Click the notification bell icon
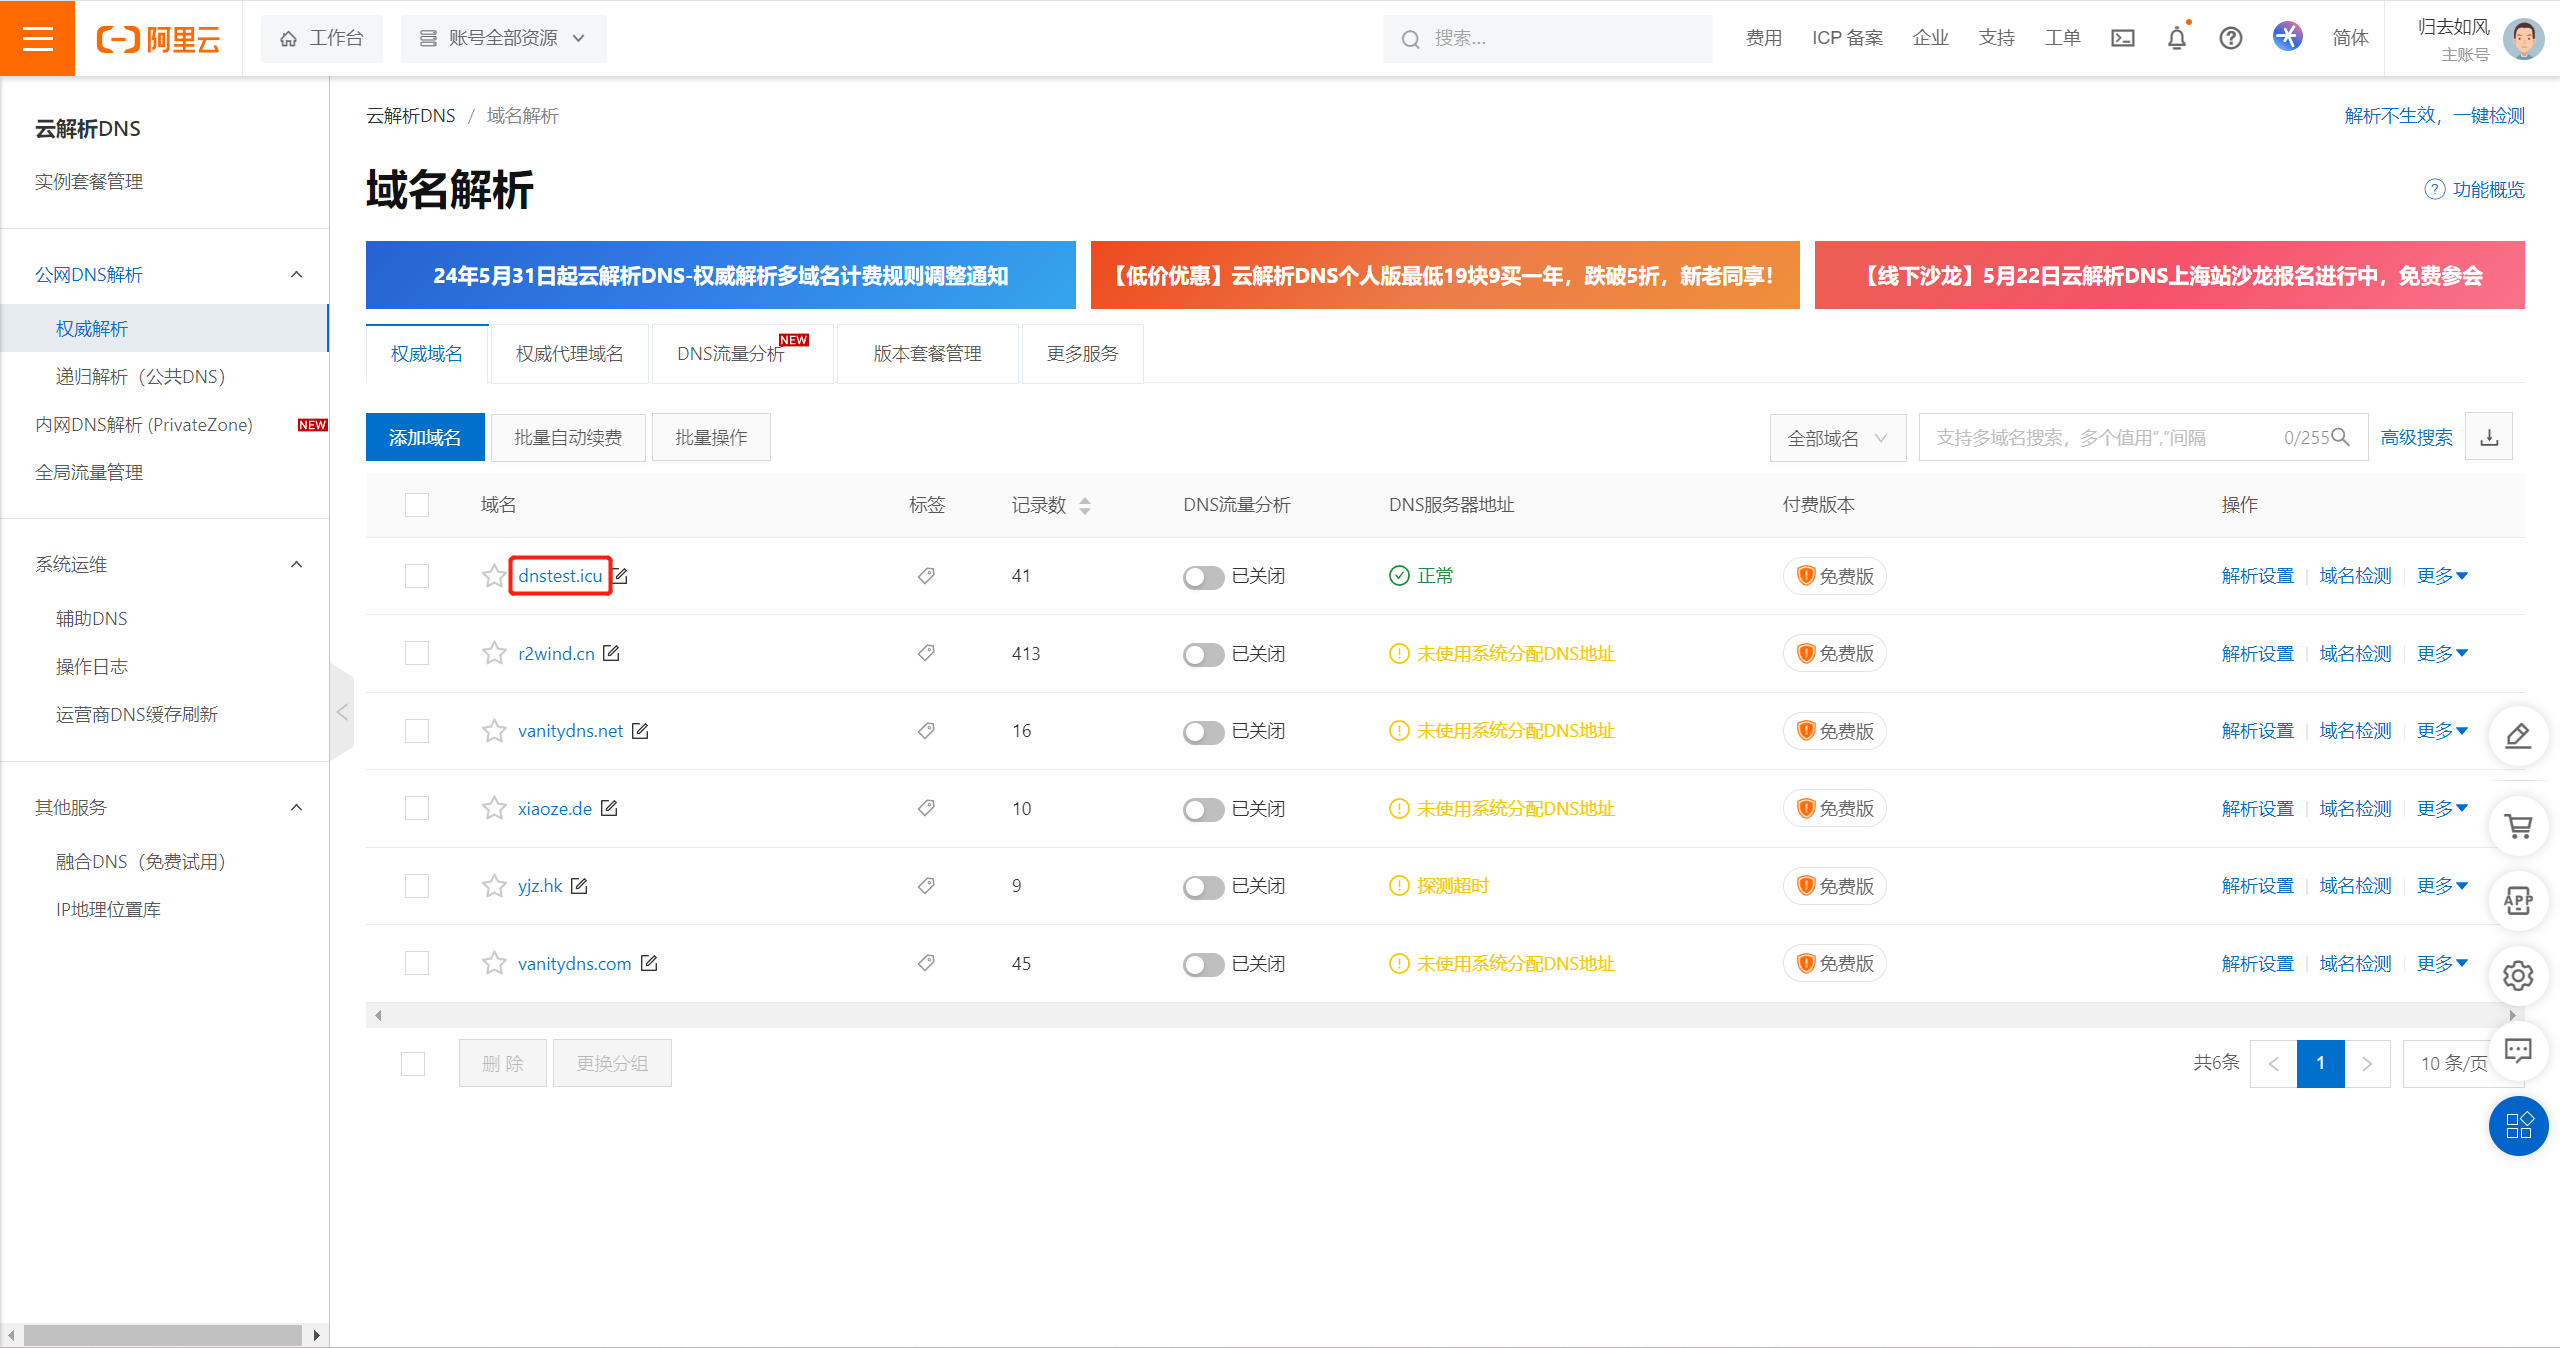The width and height of the screenshot is (2560, 1348). 2176,38
